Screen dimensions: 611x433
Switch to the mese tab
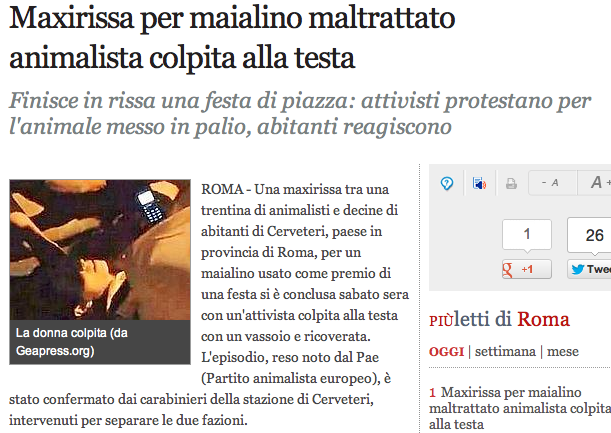coord(563,352)
